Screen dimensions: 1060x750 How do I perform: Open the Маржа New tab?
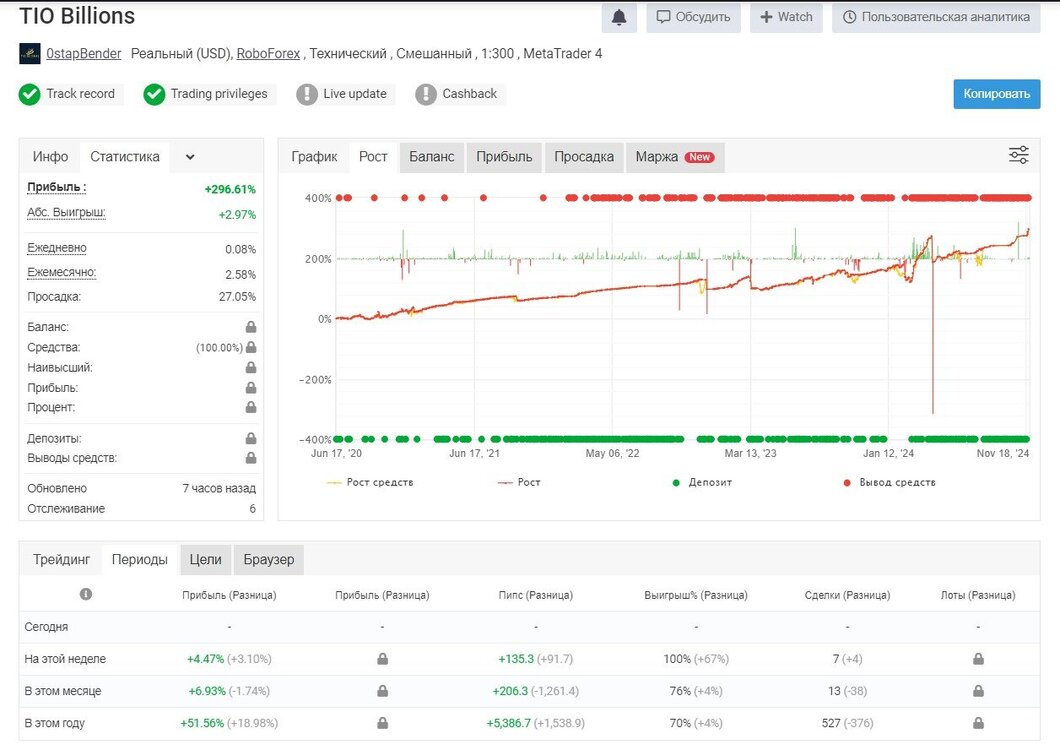point(675,157)
